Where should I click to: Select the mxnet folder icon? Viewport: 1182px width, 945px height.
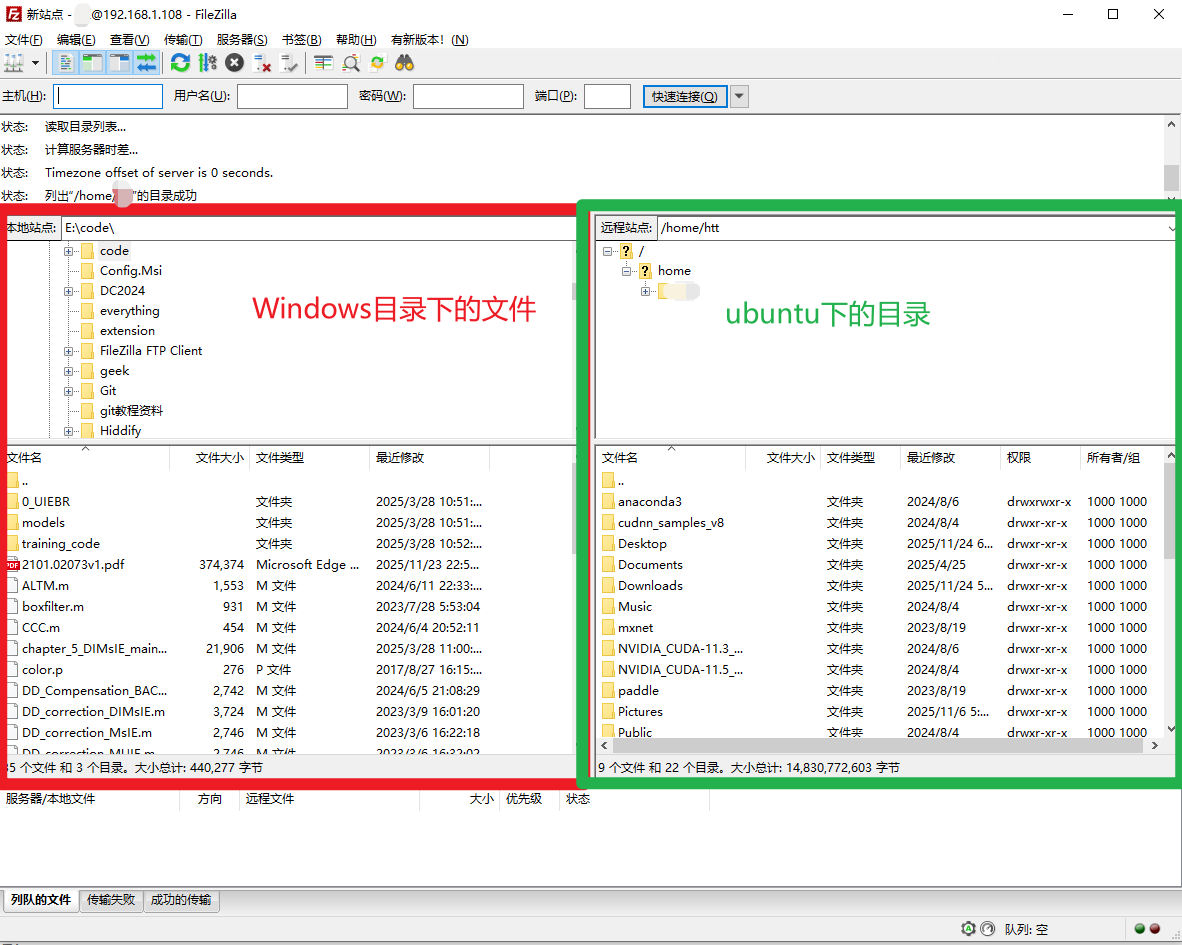click(608, 628)
